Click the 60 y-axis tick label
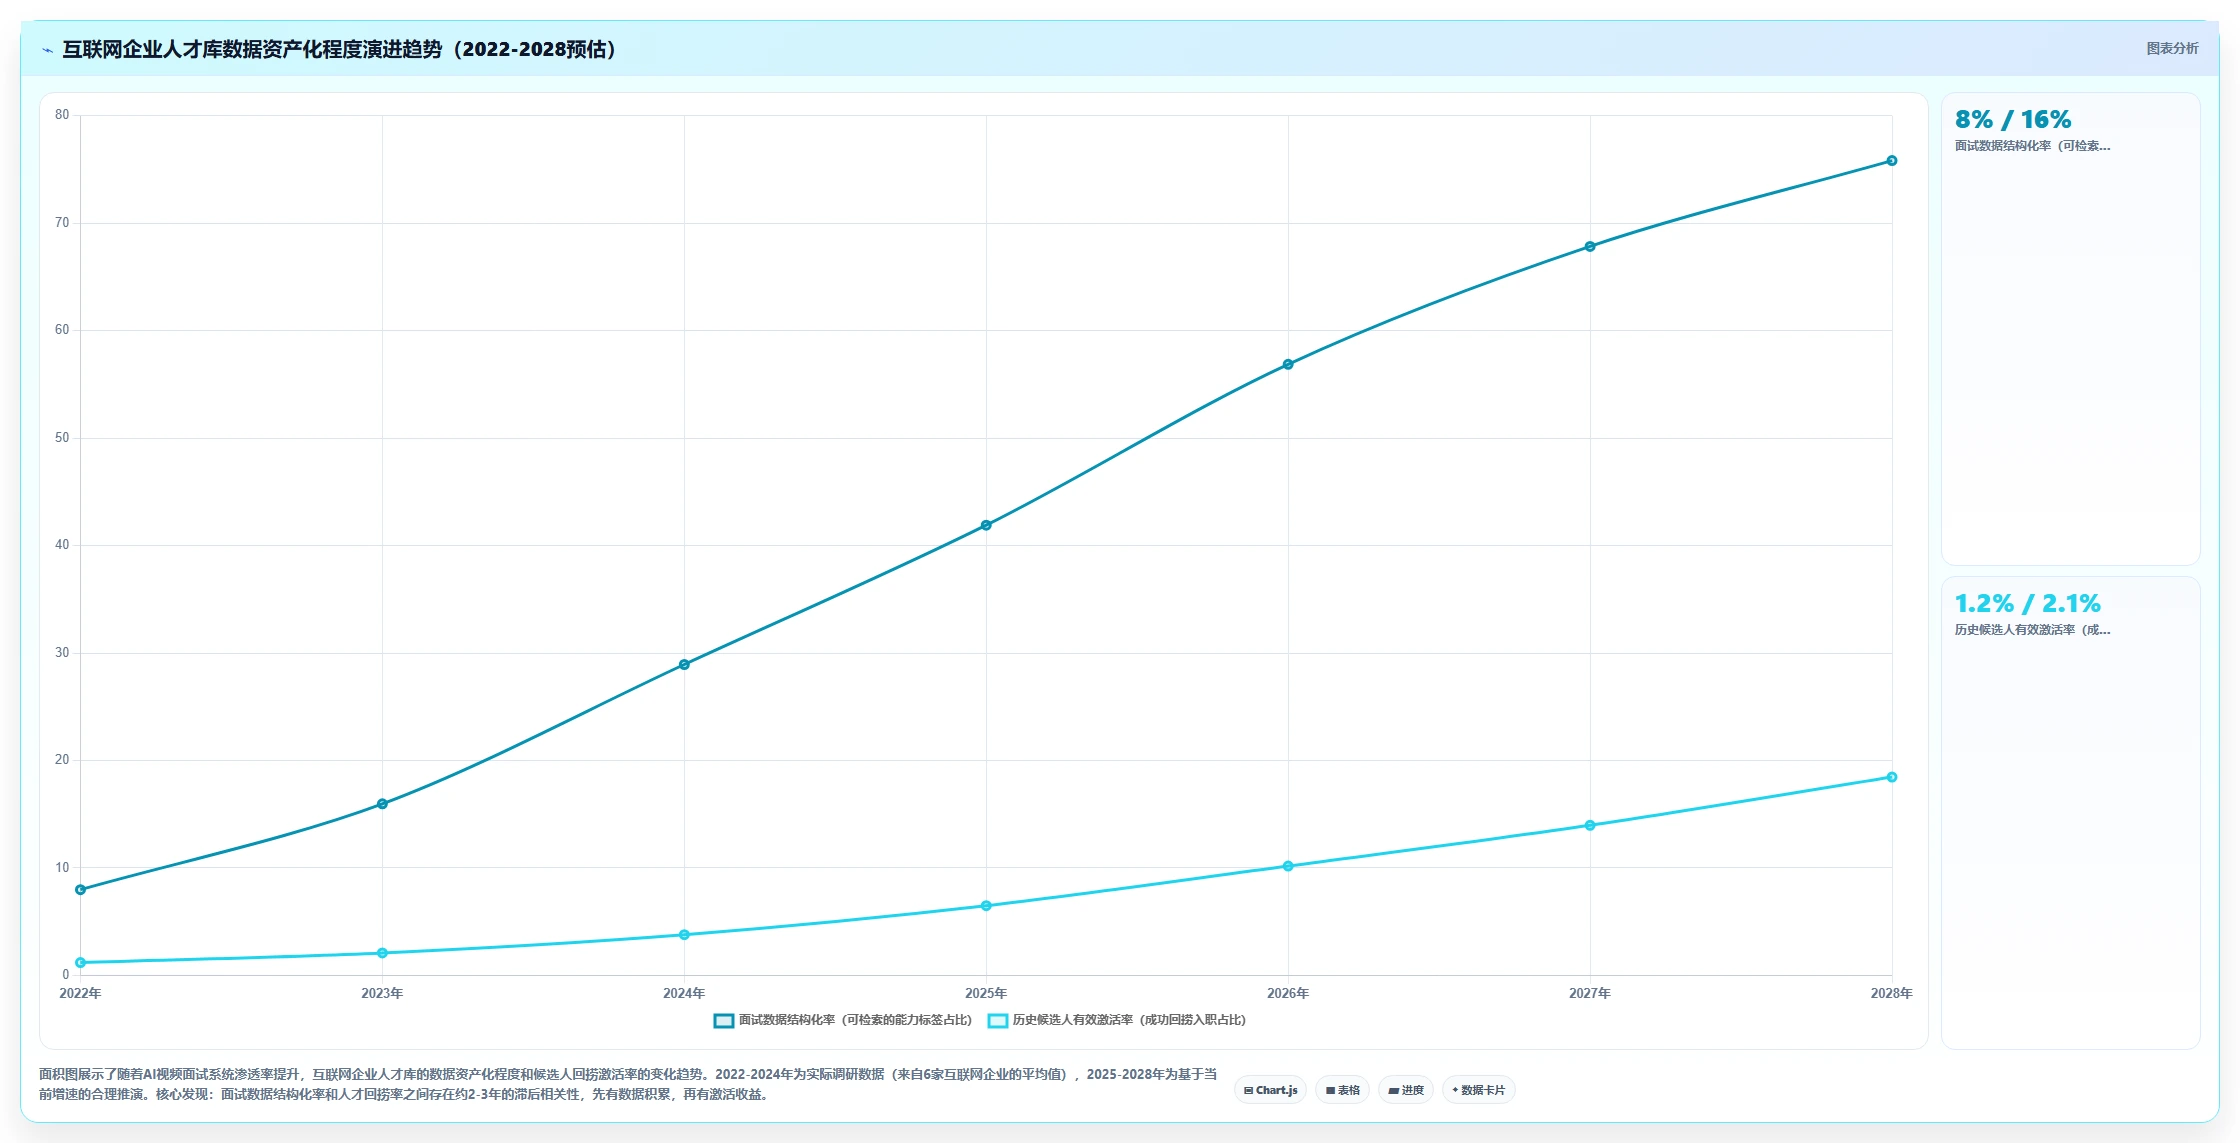Viewport: 2240px width, 1143px height. pos(62,330)
